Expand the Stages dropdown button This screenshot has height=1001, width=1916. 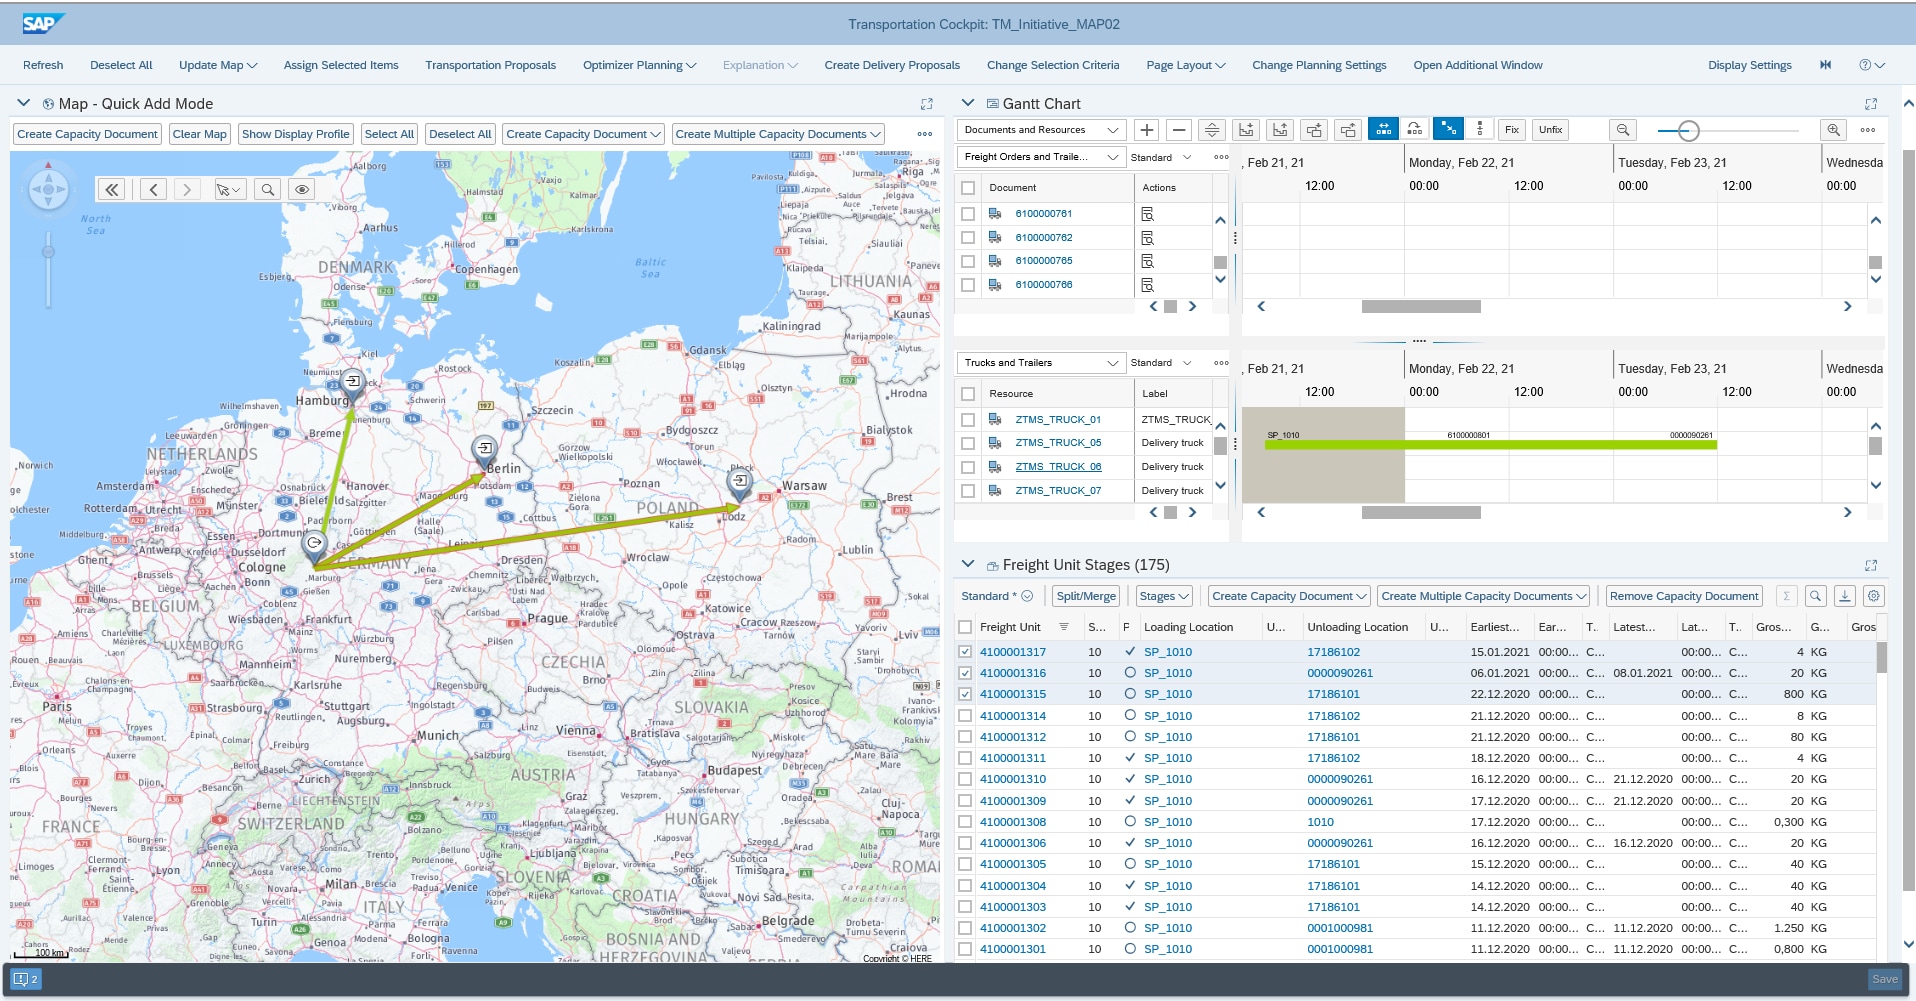(1164, 596)
